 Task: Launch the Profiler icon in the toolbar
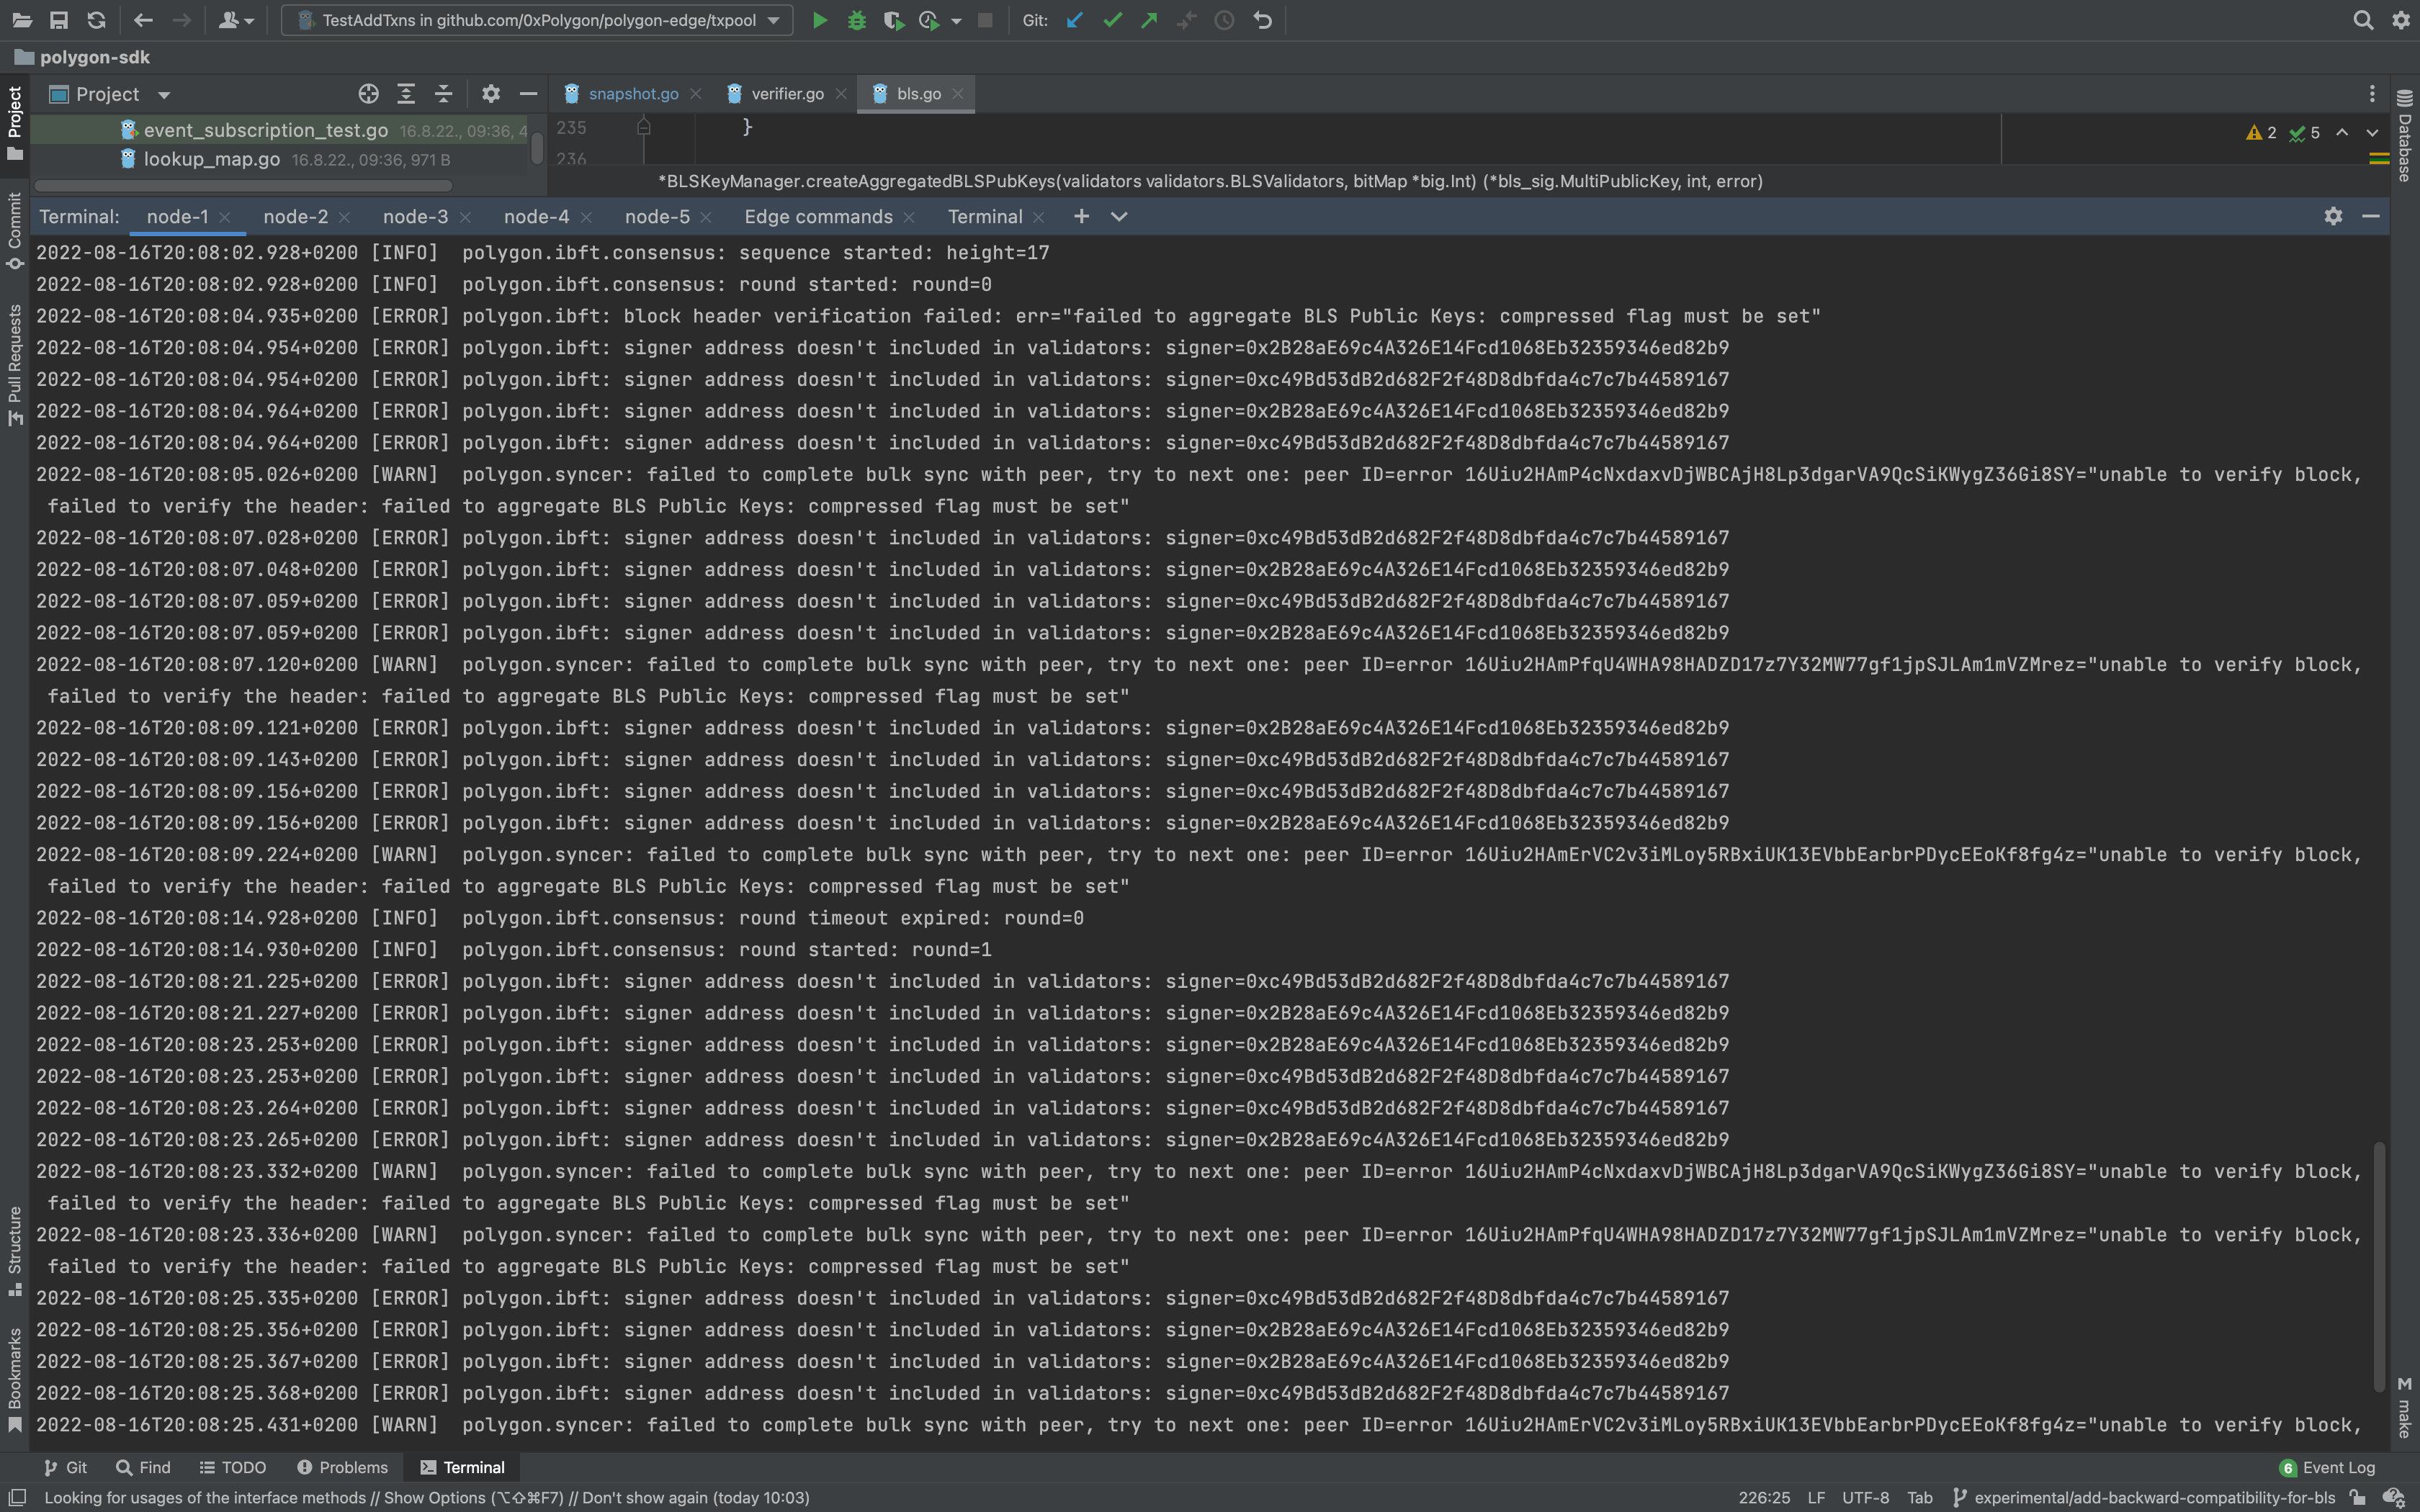click(x=929, y=19)
